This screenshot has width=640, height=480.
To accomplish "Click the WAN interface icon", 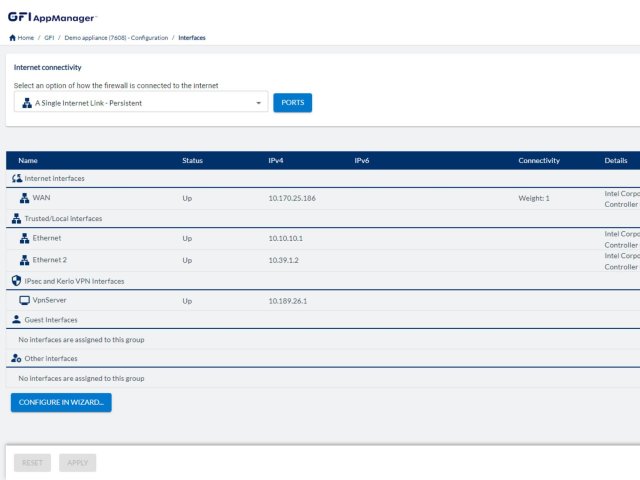I will coord(24,198).
